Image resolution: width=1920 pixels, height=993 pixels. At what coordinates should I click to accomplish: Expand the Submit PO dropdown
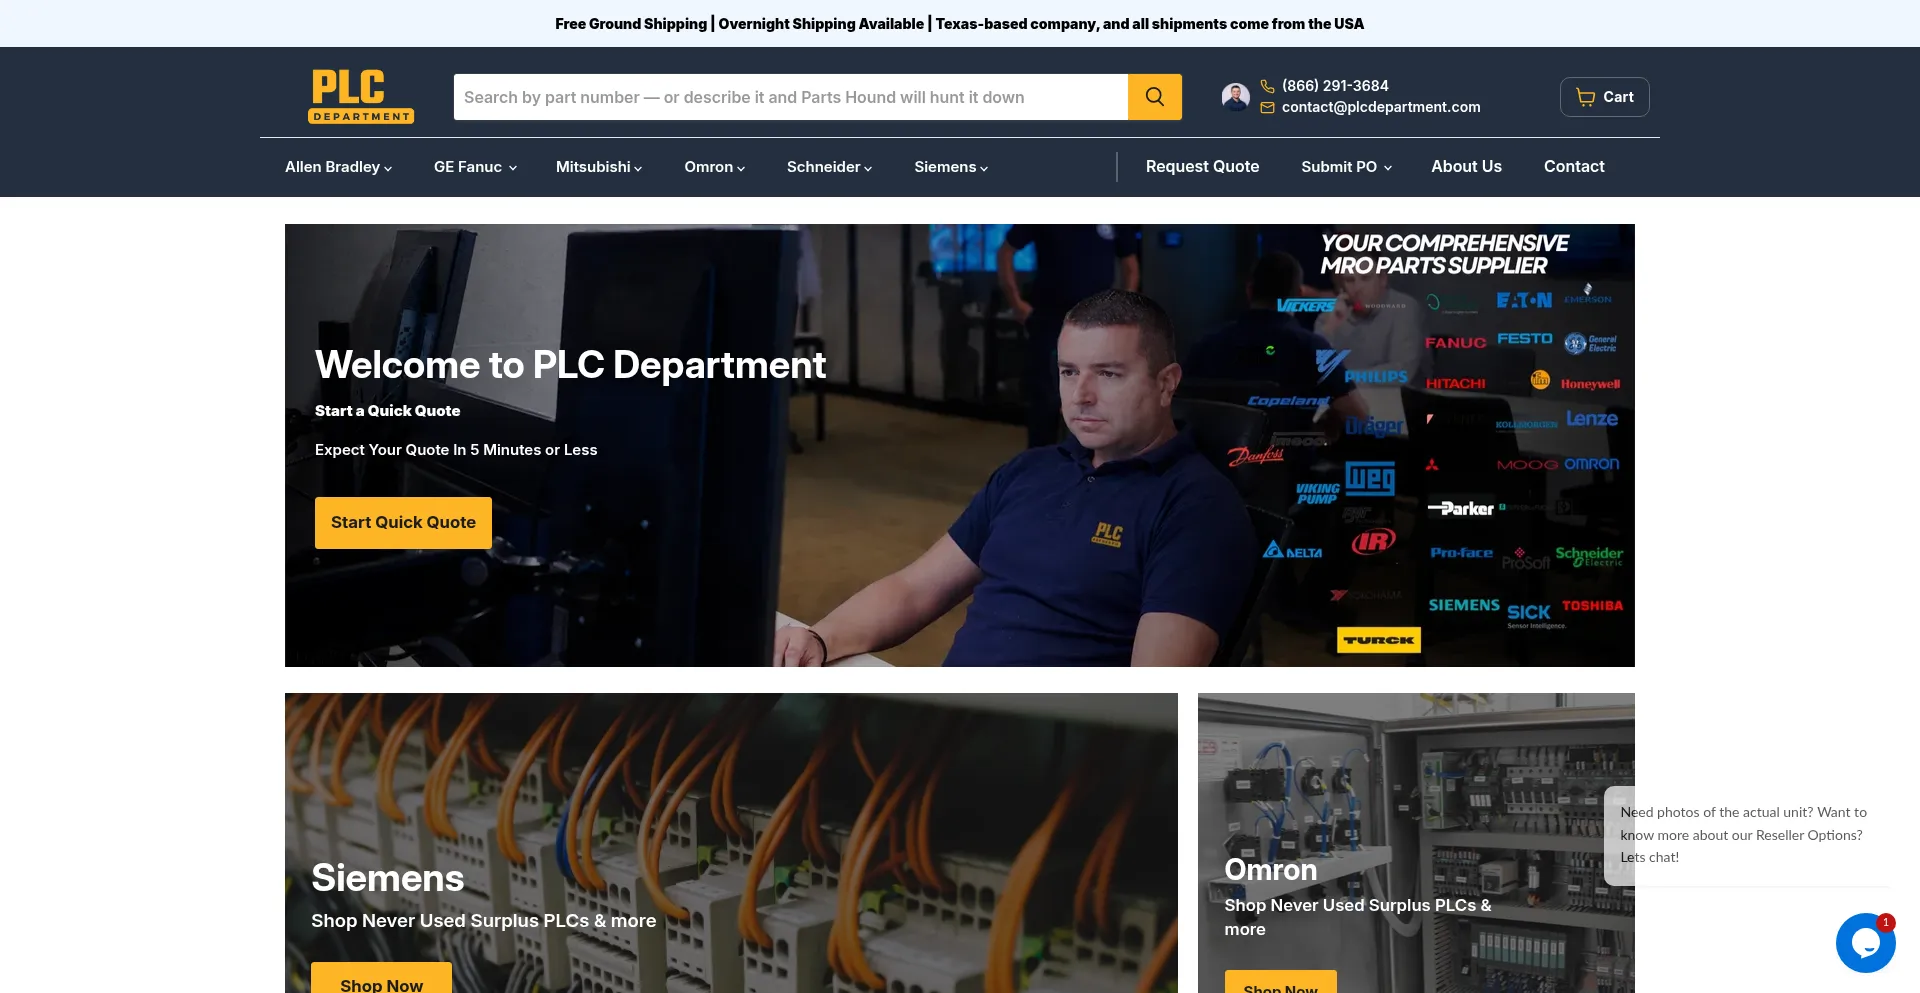[x=1346, y=167]
